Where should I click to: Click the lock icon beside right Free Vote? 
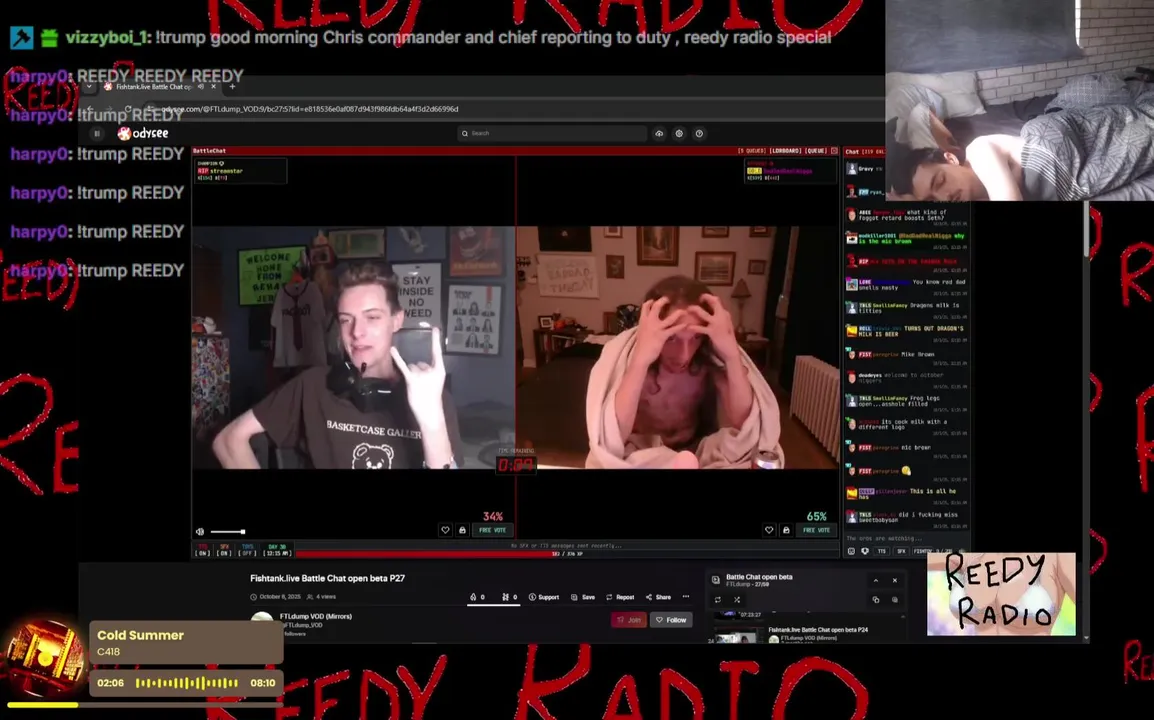[786, 530]
